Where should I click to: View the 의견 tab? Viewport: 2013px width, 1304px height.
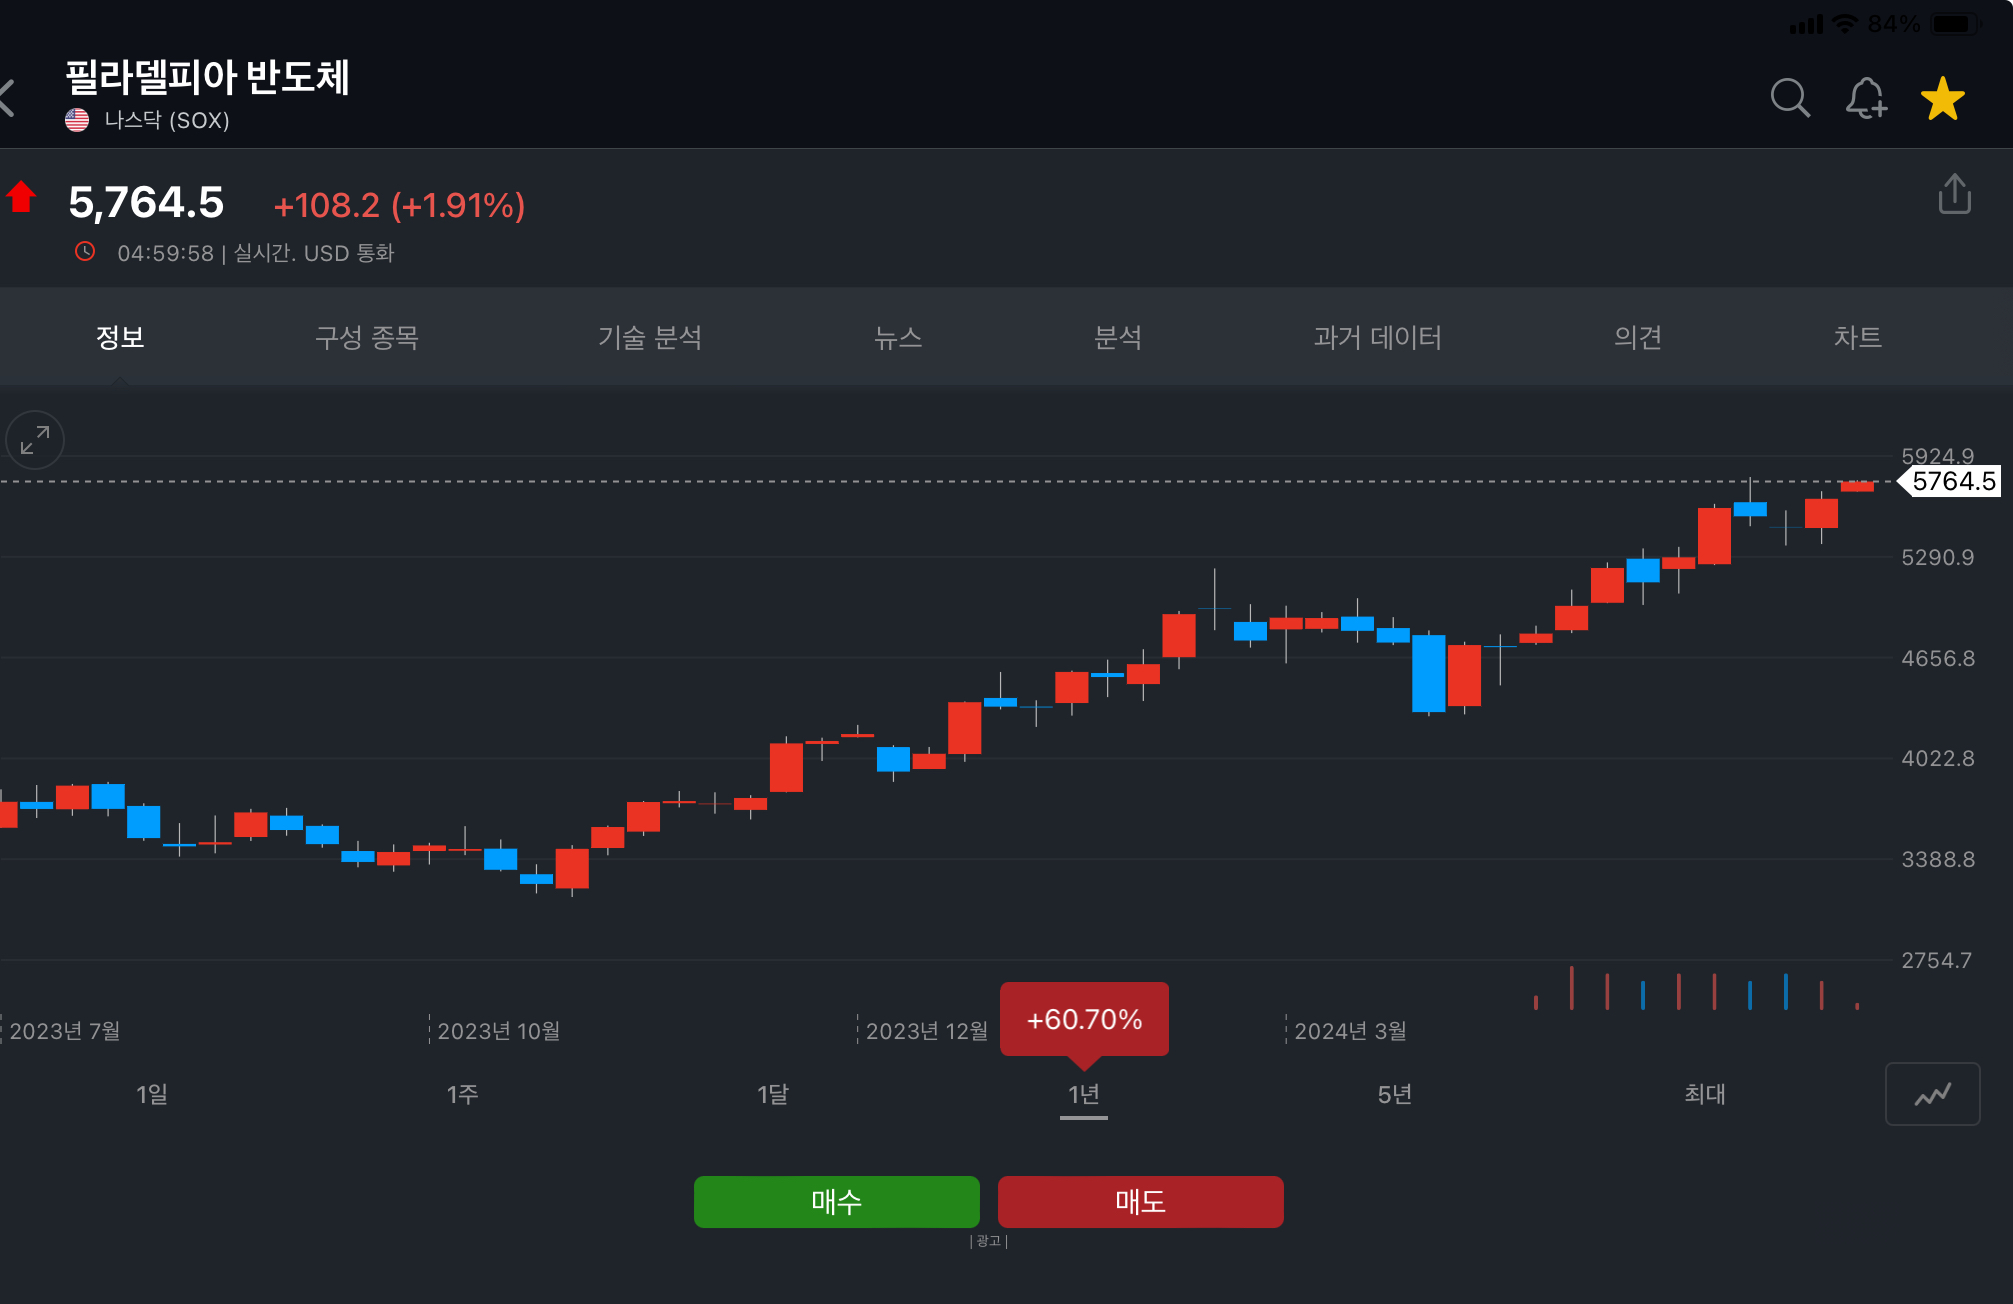[x=1638, y=337]
